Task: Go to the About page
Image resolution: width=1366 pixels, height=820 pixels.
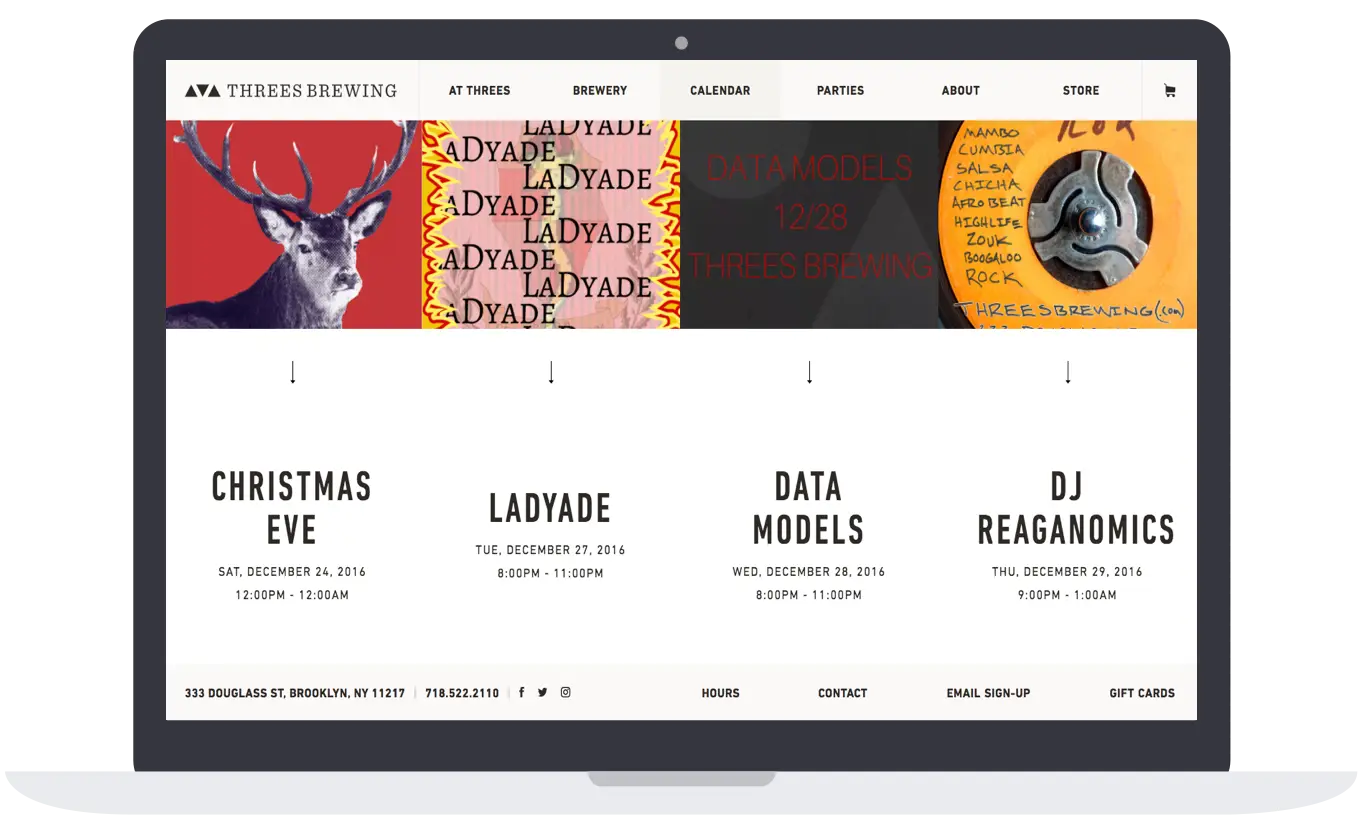Action: click(x=960, y=90)
